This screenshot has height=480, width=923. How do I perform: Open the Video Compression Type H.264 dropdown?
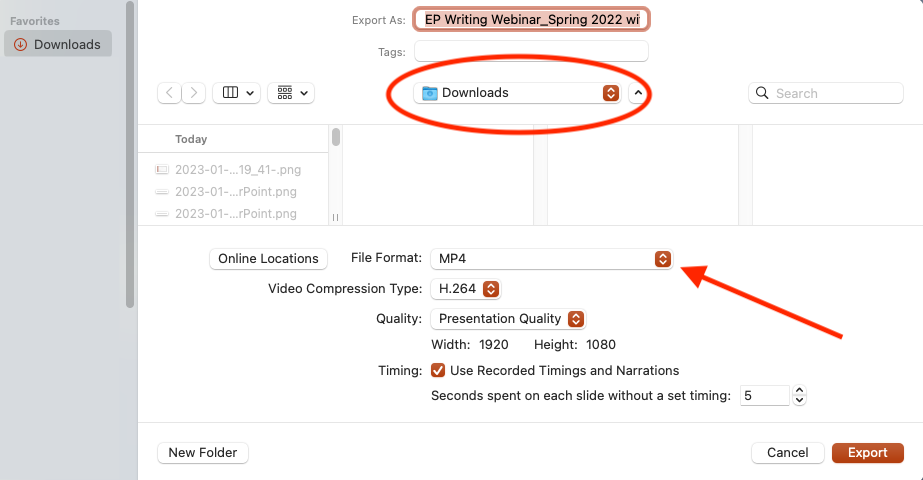[x=466, y=289]
